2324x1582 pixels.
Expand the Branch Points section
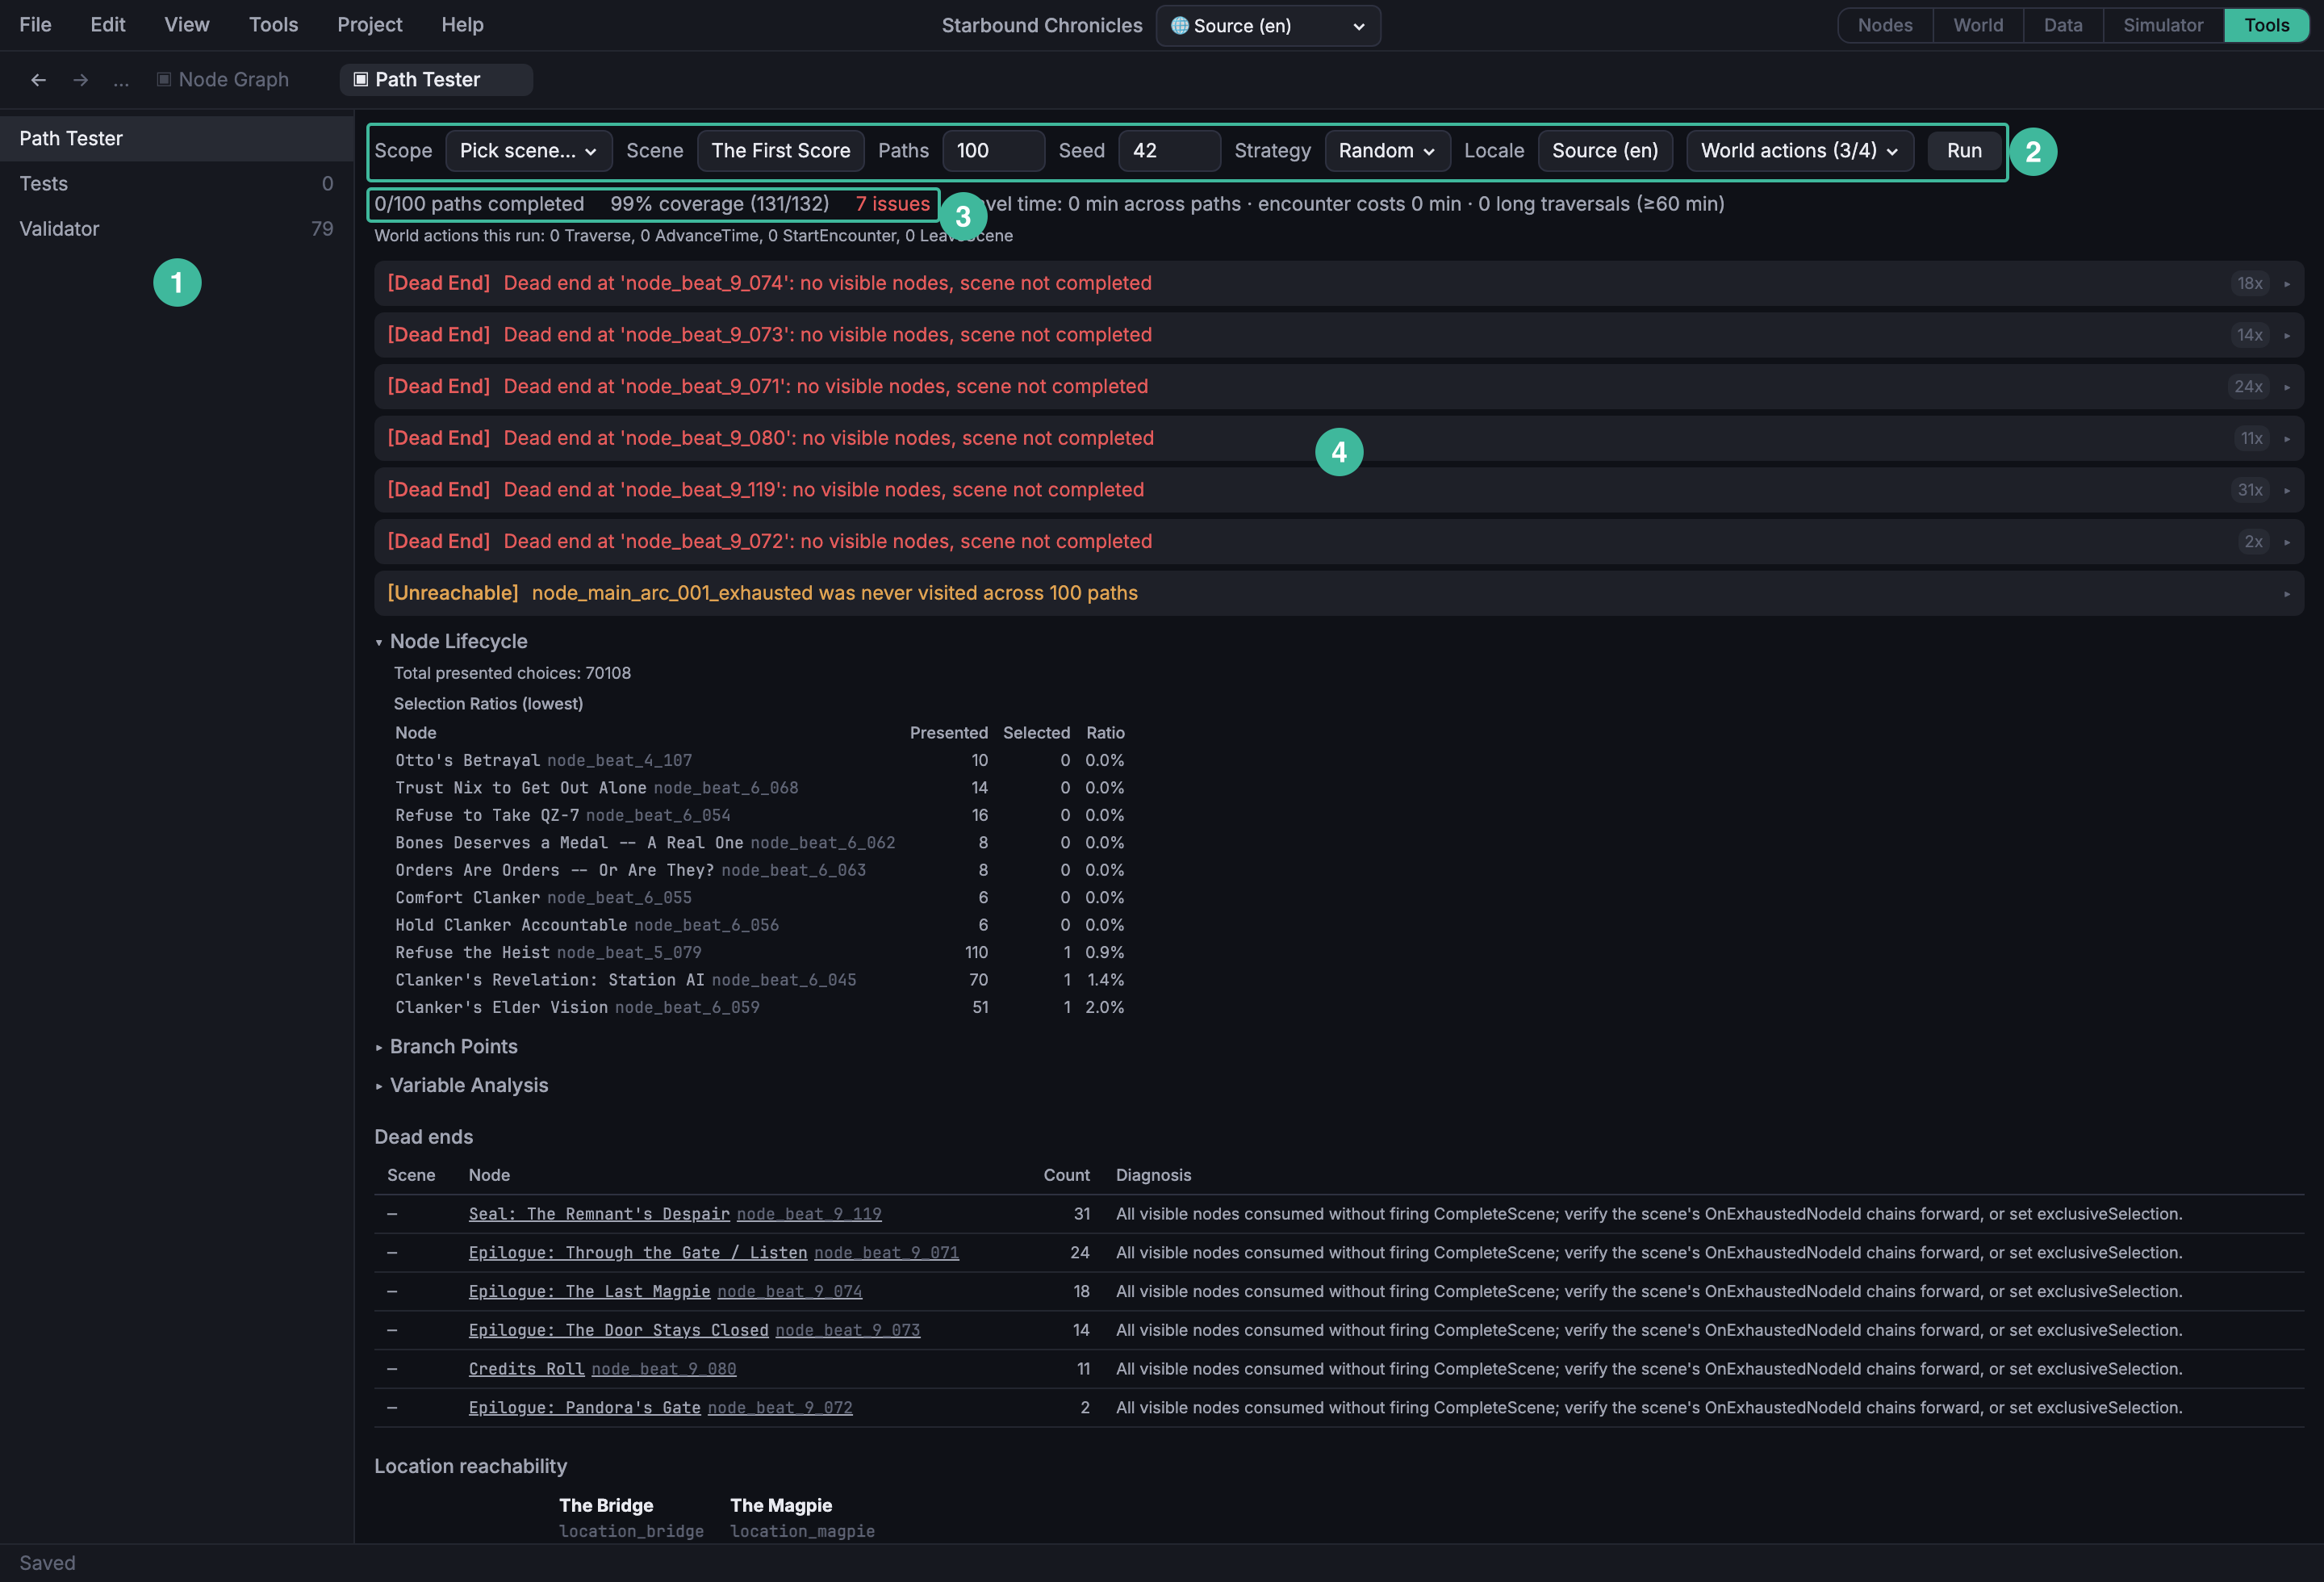point(446,1046)
